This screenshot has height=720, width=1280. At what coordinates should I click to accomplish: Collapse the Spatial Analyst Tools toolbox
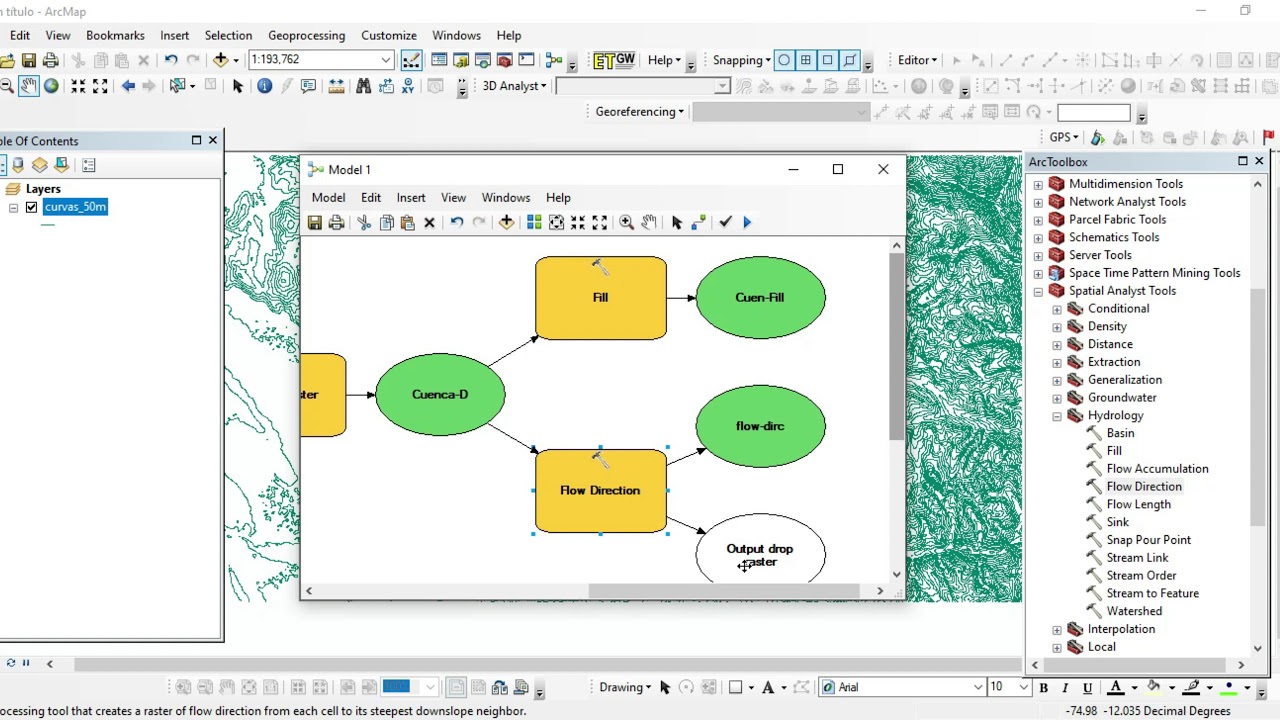click(x=1038, y=291)
